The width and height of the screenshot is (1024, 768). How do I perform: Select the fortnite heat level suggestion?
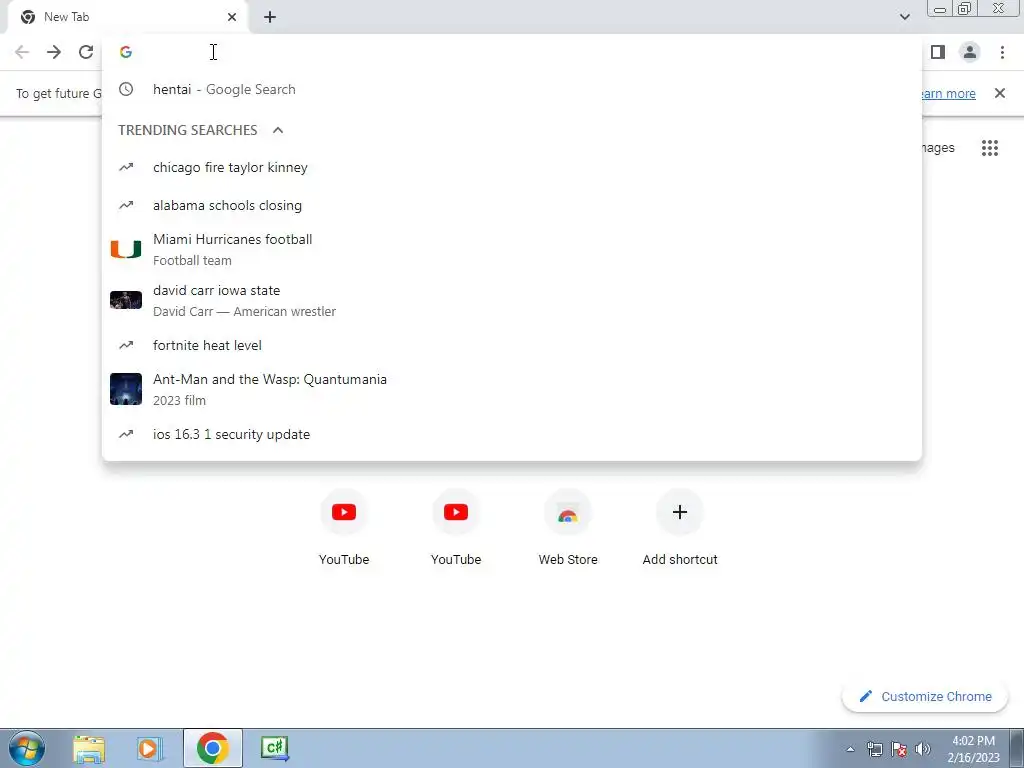[x=512, y=345]
